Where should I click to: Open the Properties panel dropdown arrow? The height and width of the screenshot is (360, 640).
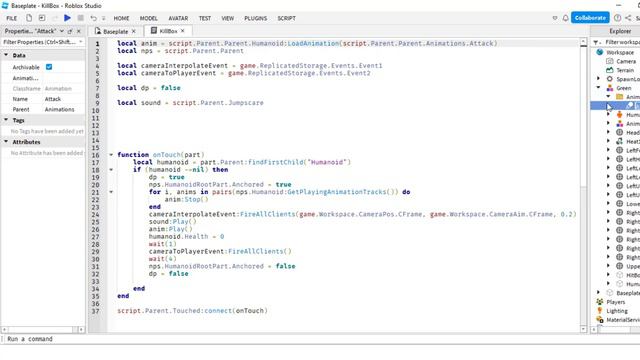tap(62, 31)
